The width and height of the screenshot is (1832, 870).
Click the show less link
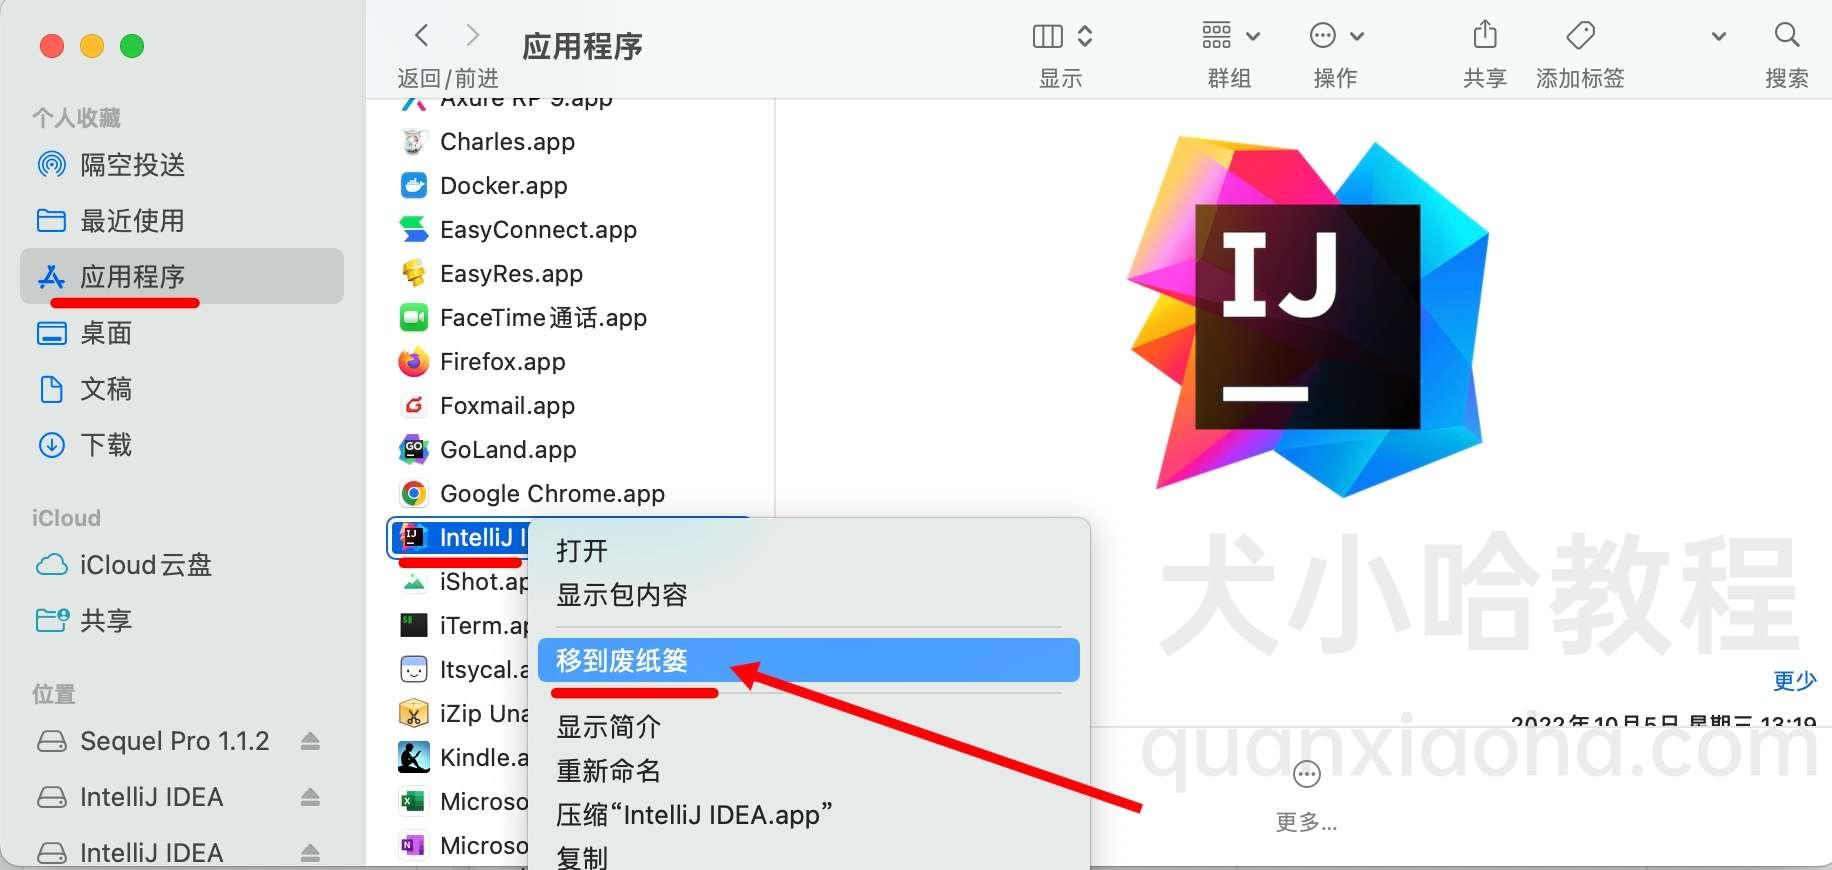click(x=1794, y=681)
